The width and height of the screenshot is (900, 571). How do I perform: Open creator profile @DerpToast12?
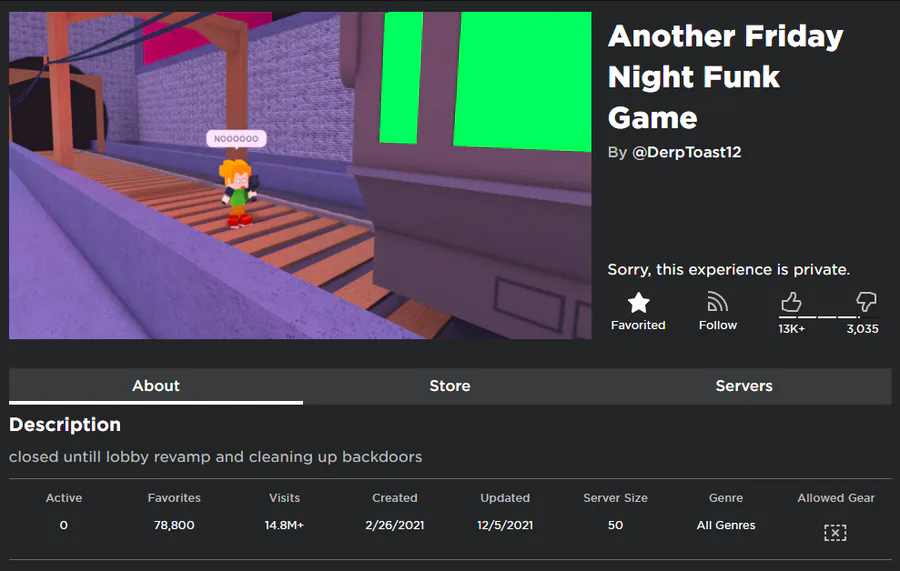[x=686, y=152]
